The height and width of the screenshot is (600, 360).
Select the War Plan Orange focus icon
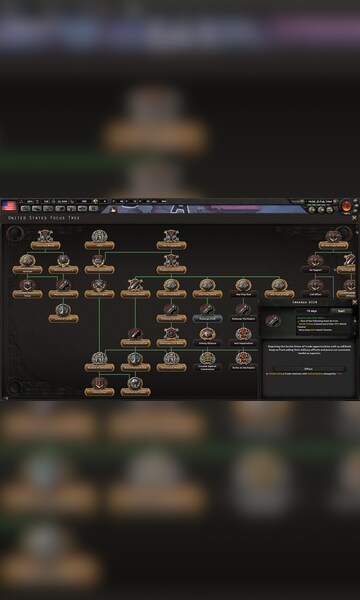click(x=279, y=285)
